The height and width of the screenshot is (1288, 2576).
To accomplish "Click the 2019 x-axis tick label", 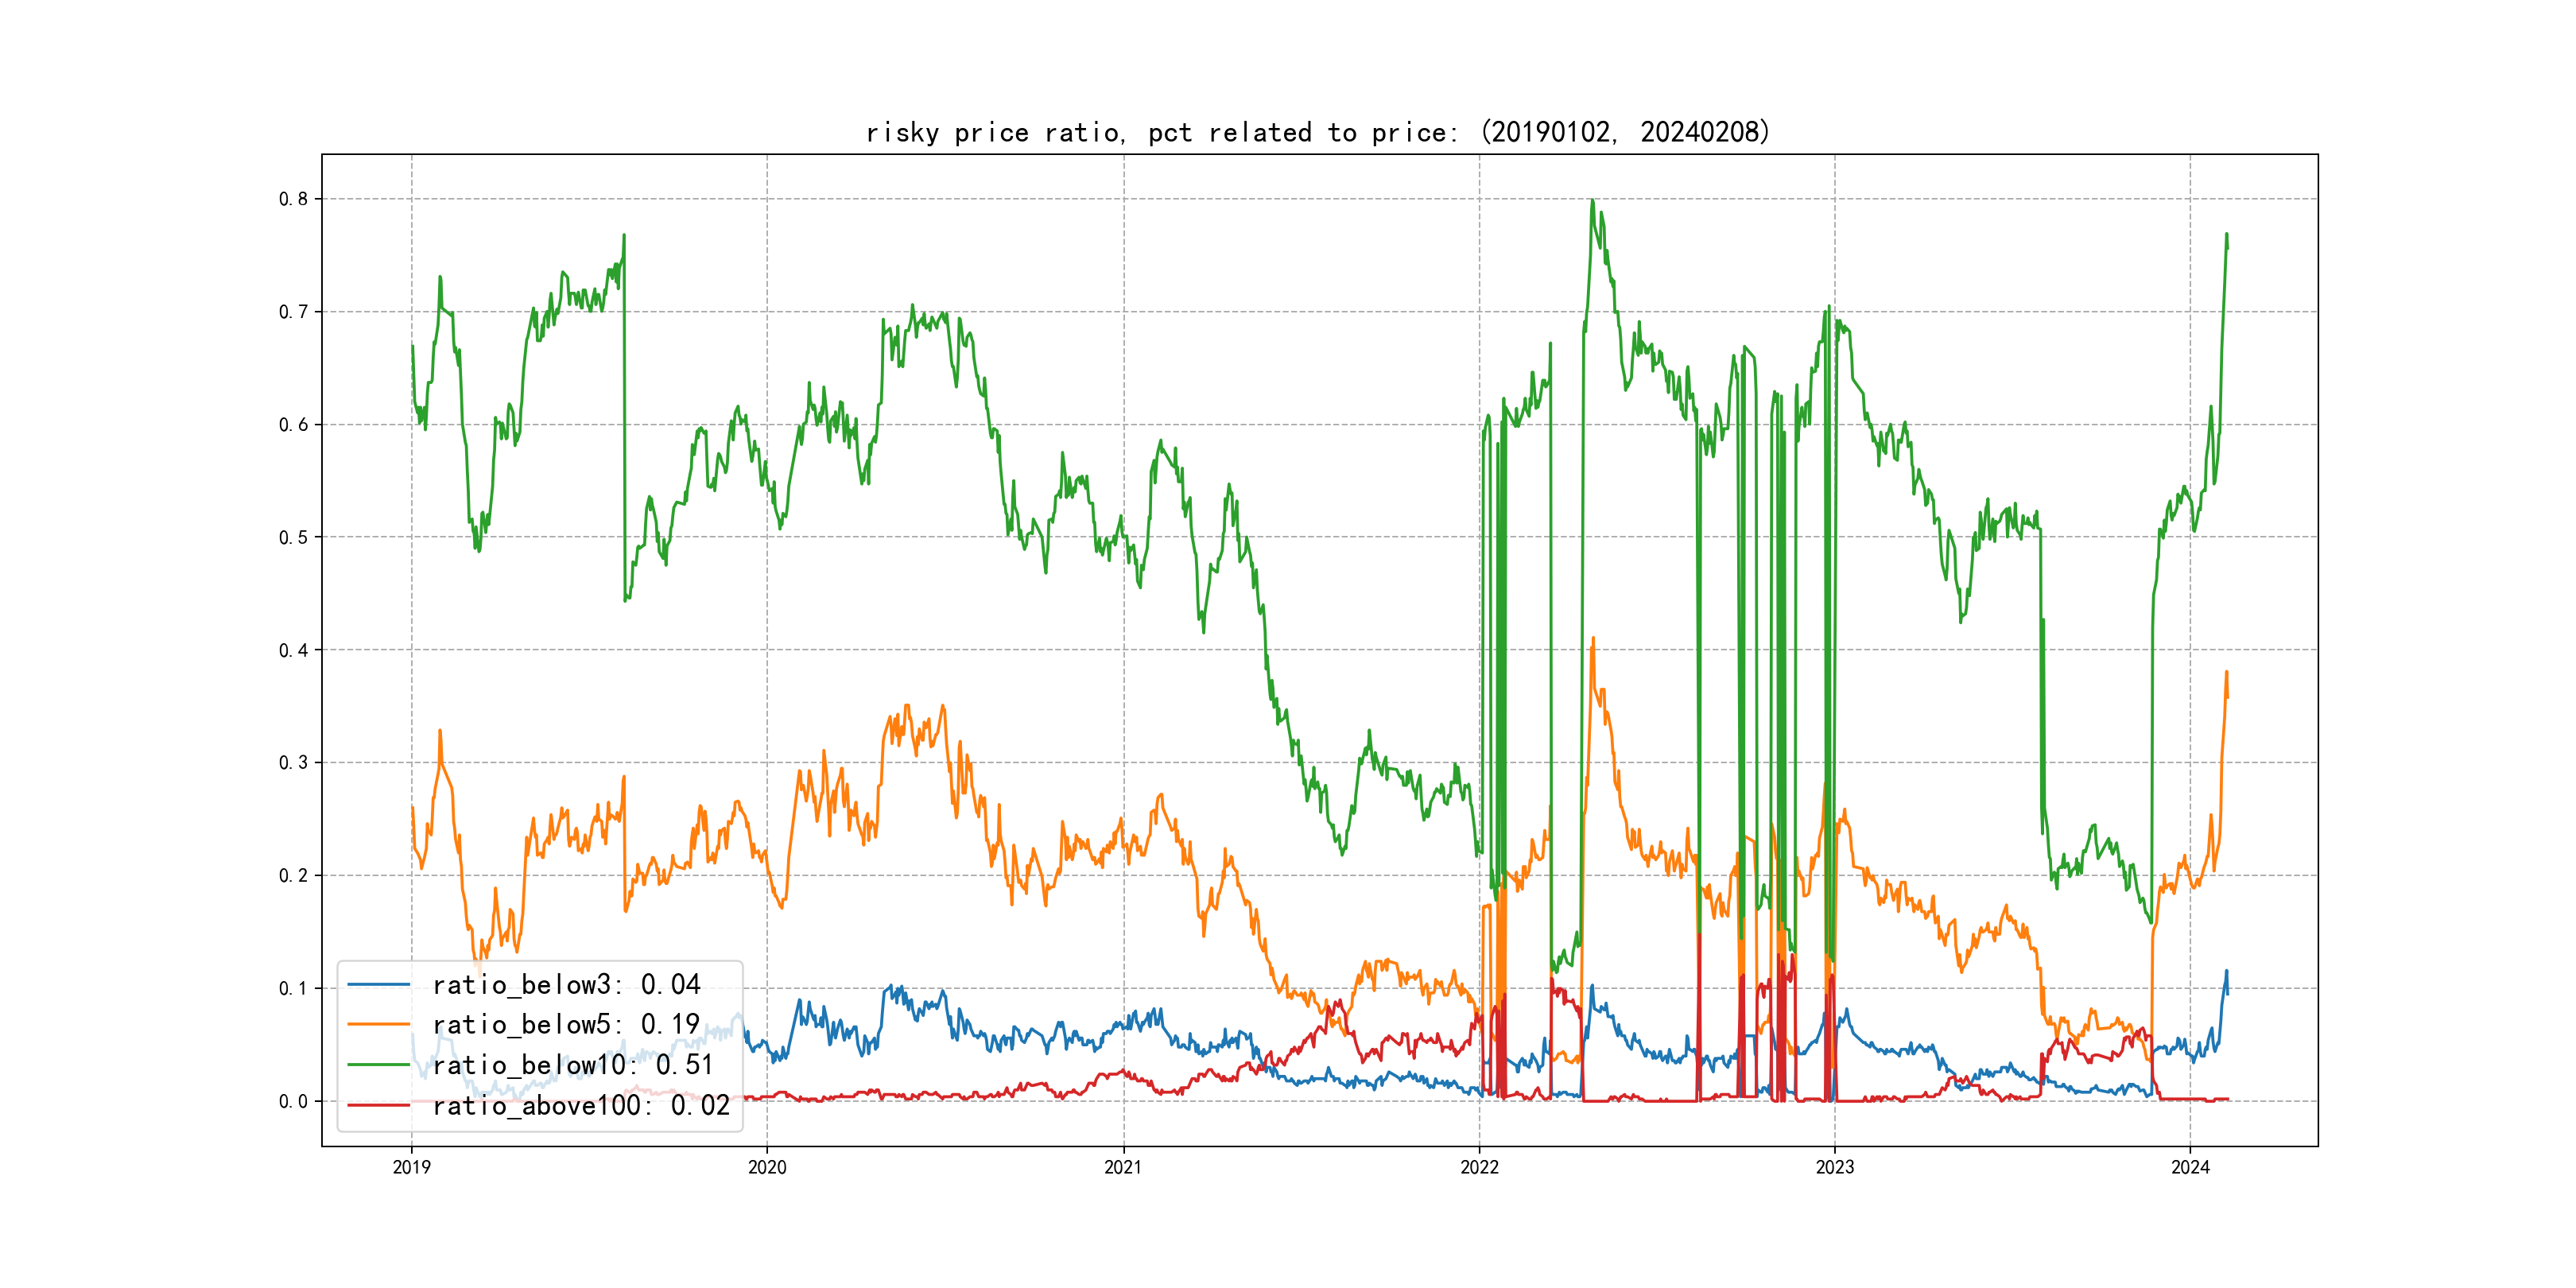I will tap(411, 1167).
